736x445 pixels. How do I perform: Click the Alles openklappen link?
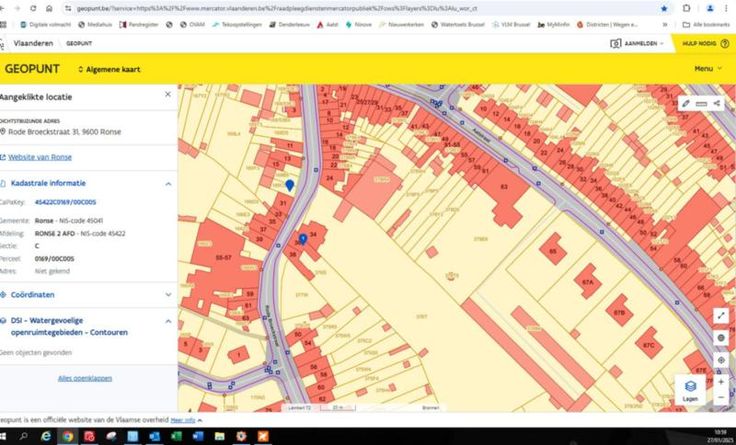(85, 378)
